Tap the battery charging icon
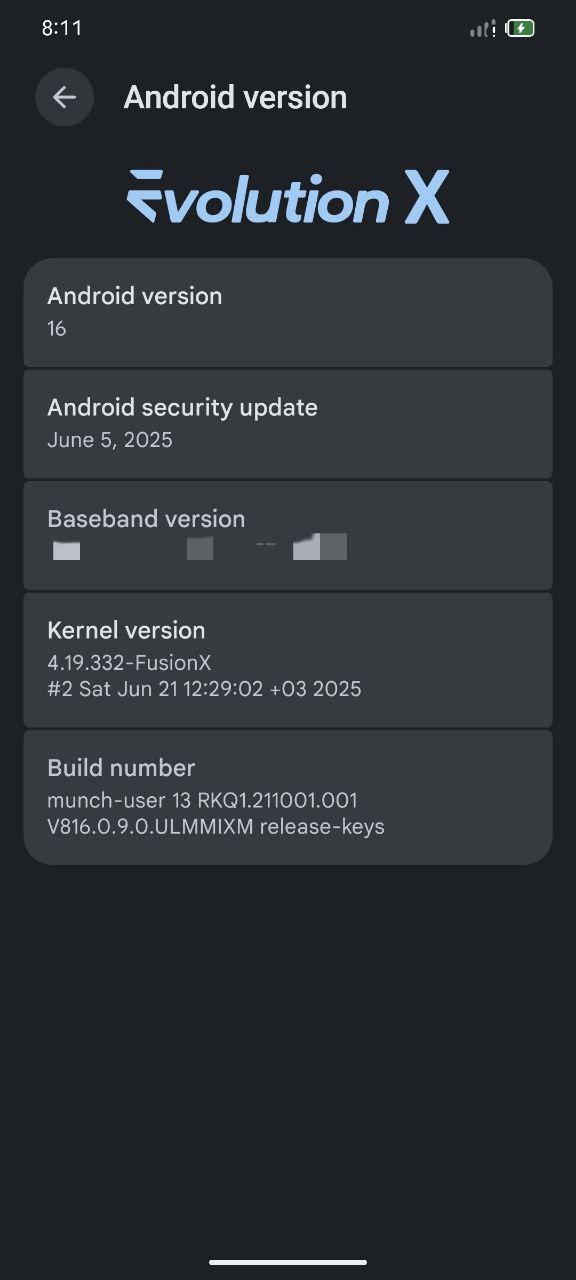Image resolution: width=576 pixels, height=1280 pixels. pyautogui.click(x=521, y=28)
